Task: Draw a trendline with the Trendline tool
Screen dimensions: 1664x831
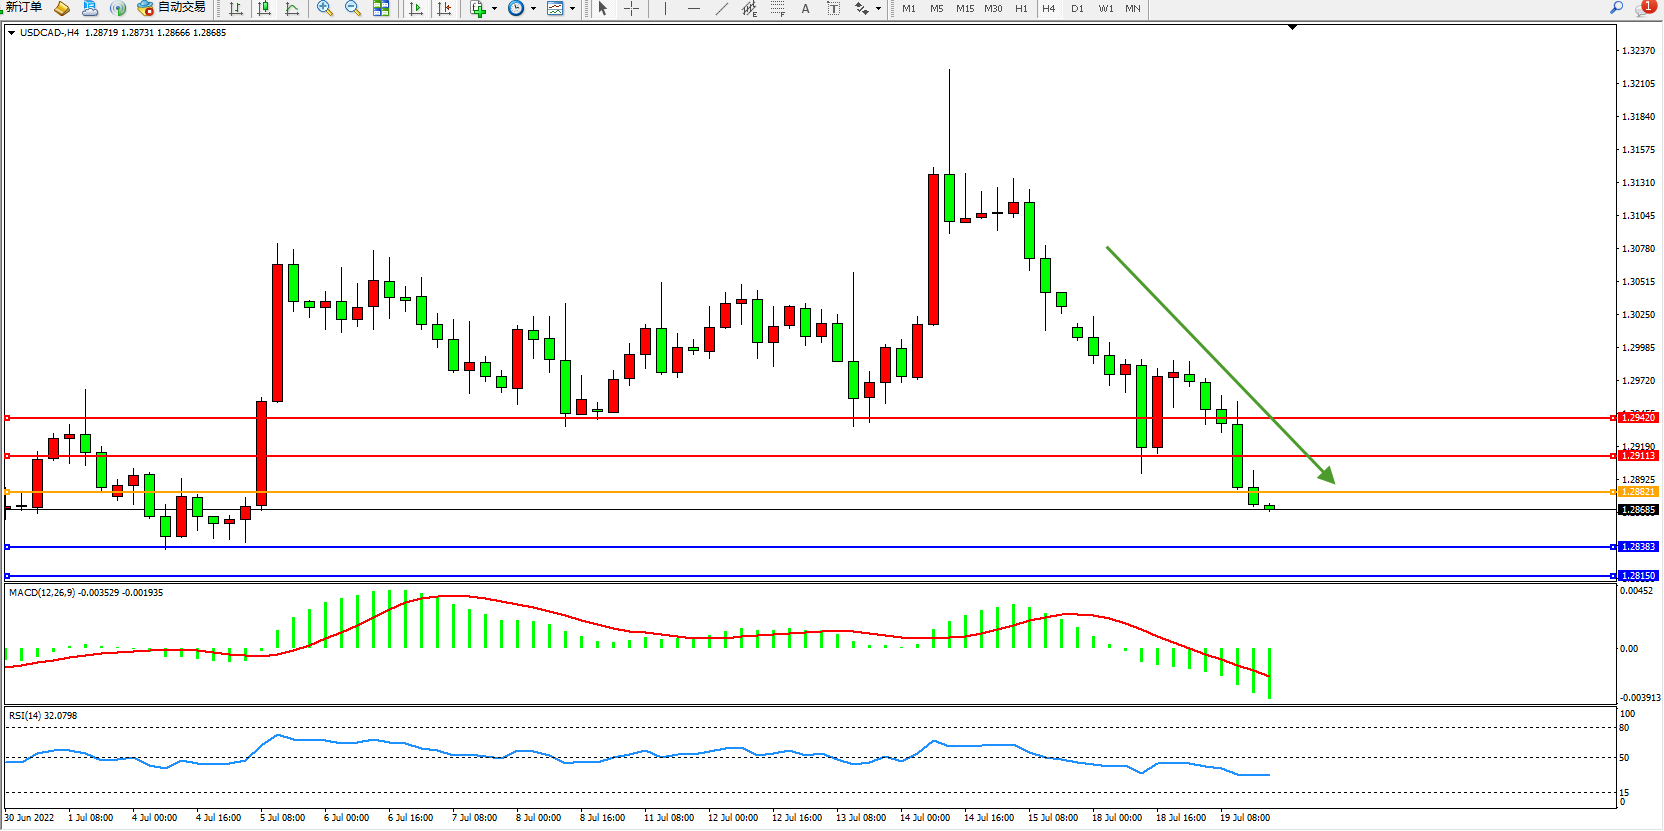Action: click(x=722, y=8)
